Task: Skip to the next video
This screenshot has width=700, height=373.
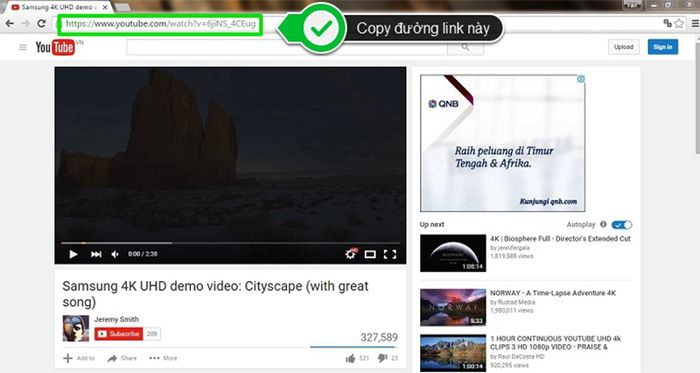Action: point(96,254)
